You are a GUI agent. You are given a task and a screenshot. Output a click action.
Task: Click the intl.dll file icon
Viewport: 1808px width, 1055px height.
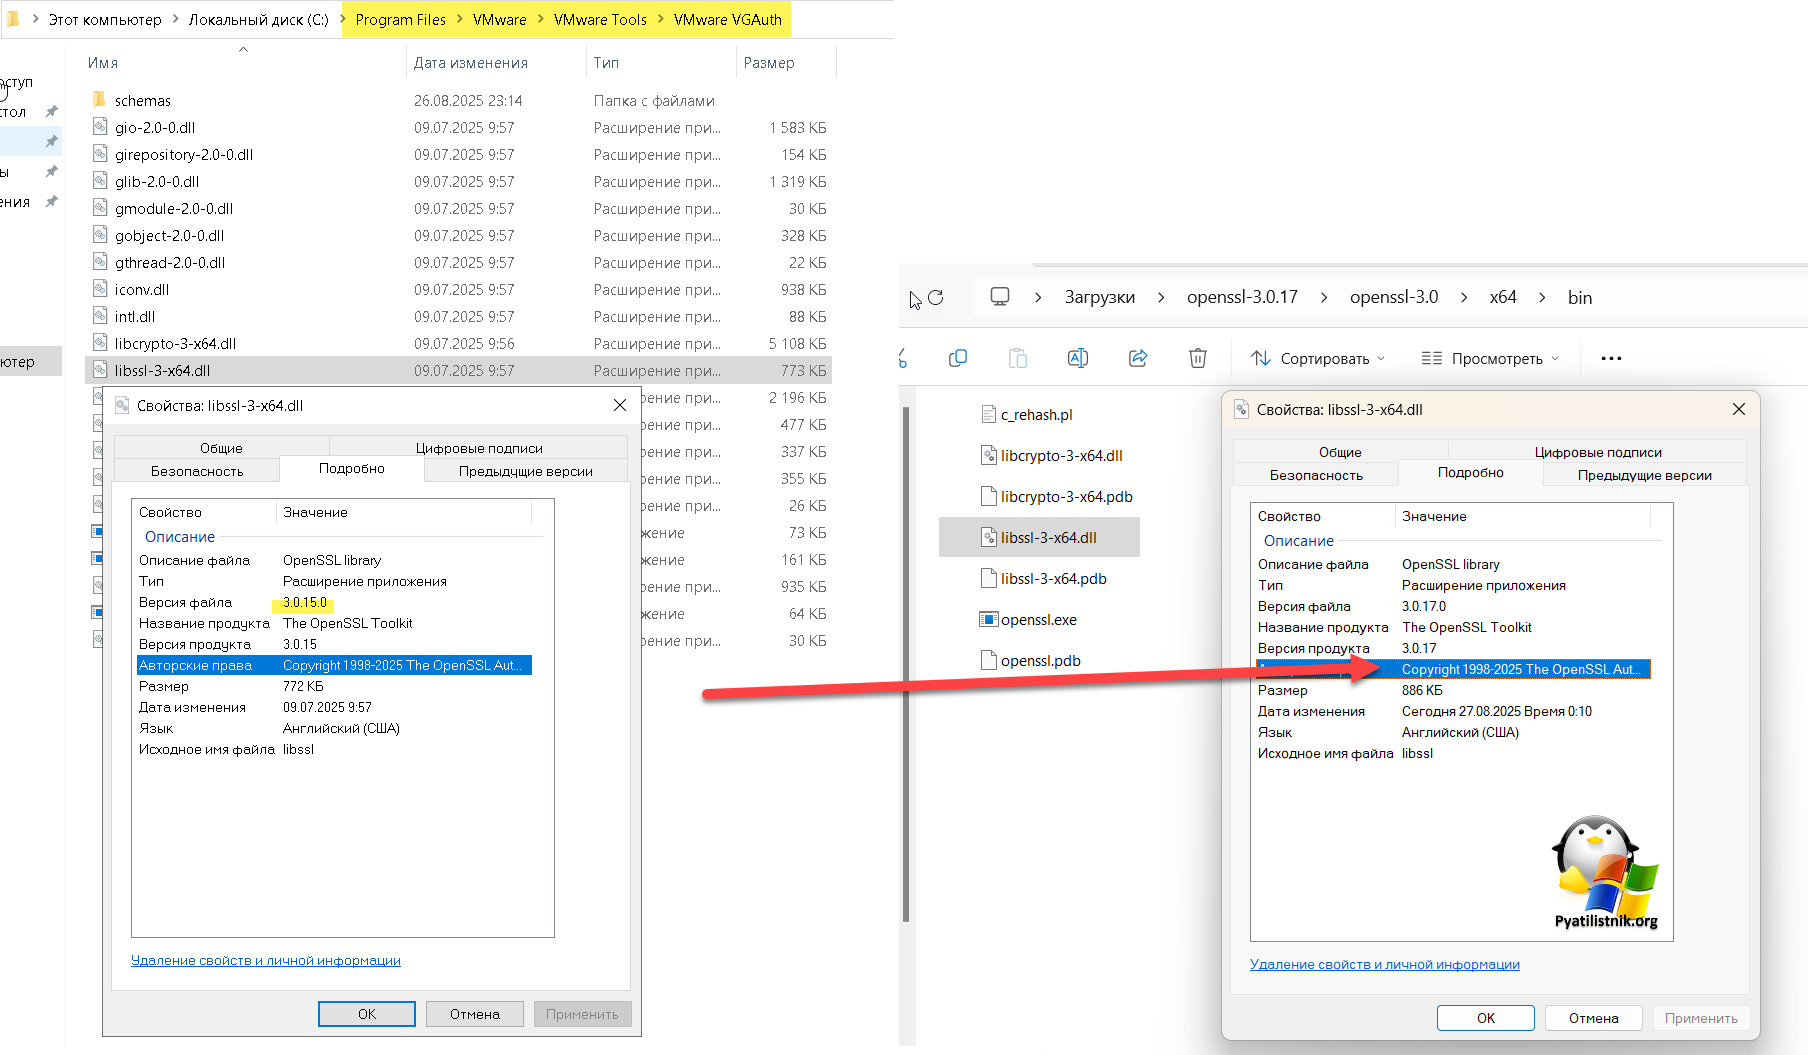[99, 316]
